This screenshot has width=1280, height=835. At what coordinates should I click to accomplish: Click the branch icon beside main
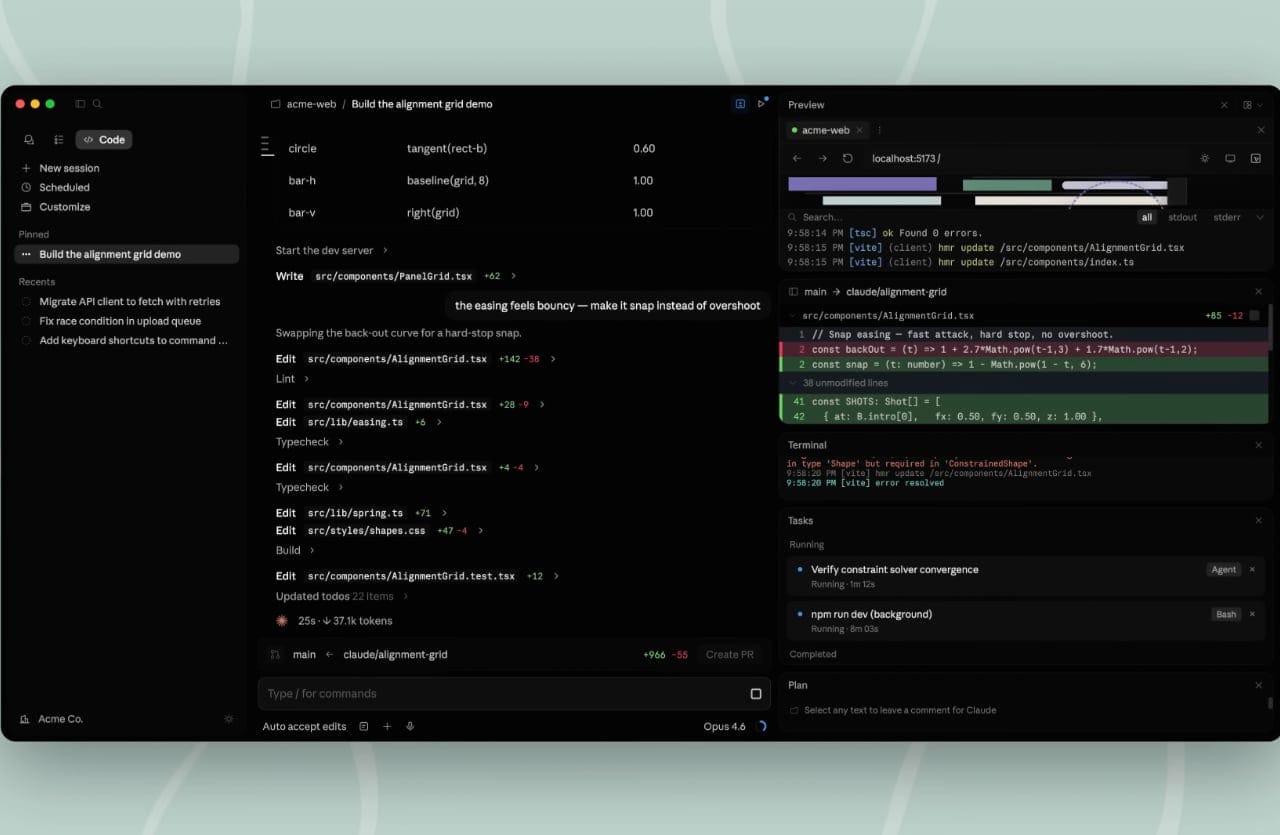coord(274,654)
